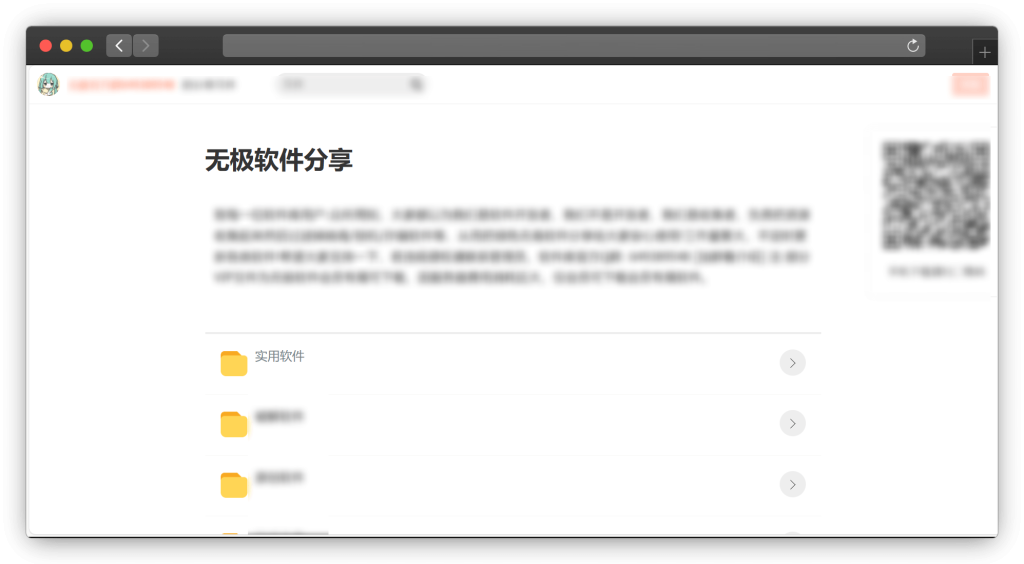Click the green-haired avatar site logo

tap(48, 85)
